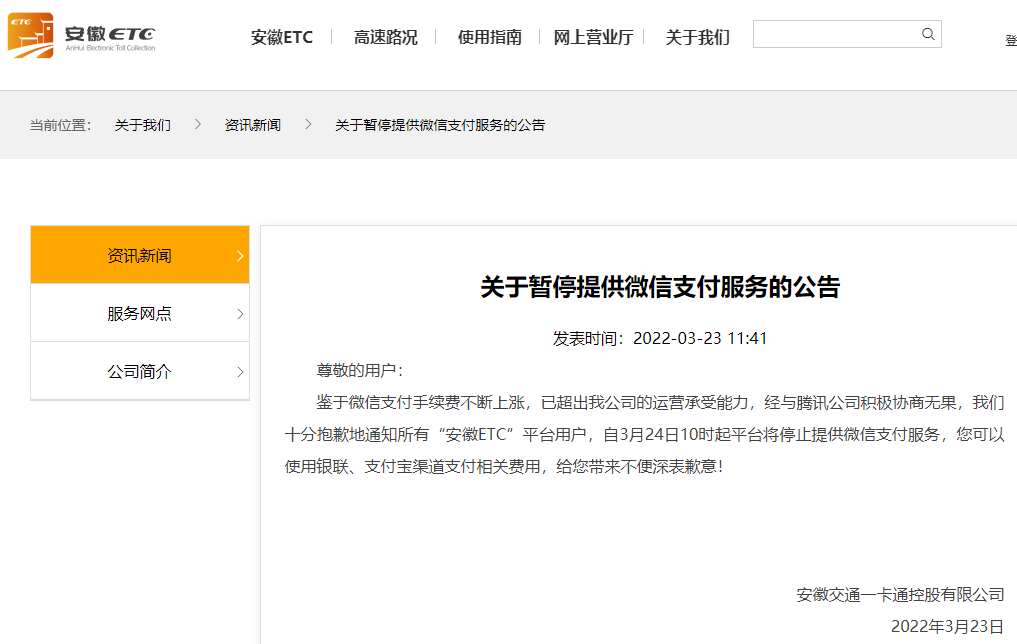Open the 使用指南 menu
This screenshot has width=1017, height=644.
(489, 38)
